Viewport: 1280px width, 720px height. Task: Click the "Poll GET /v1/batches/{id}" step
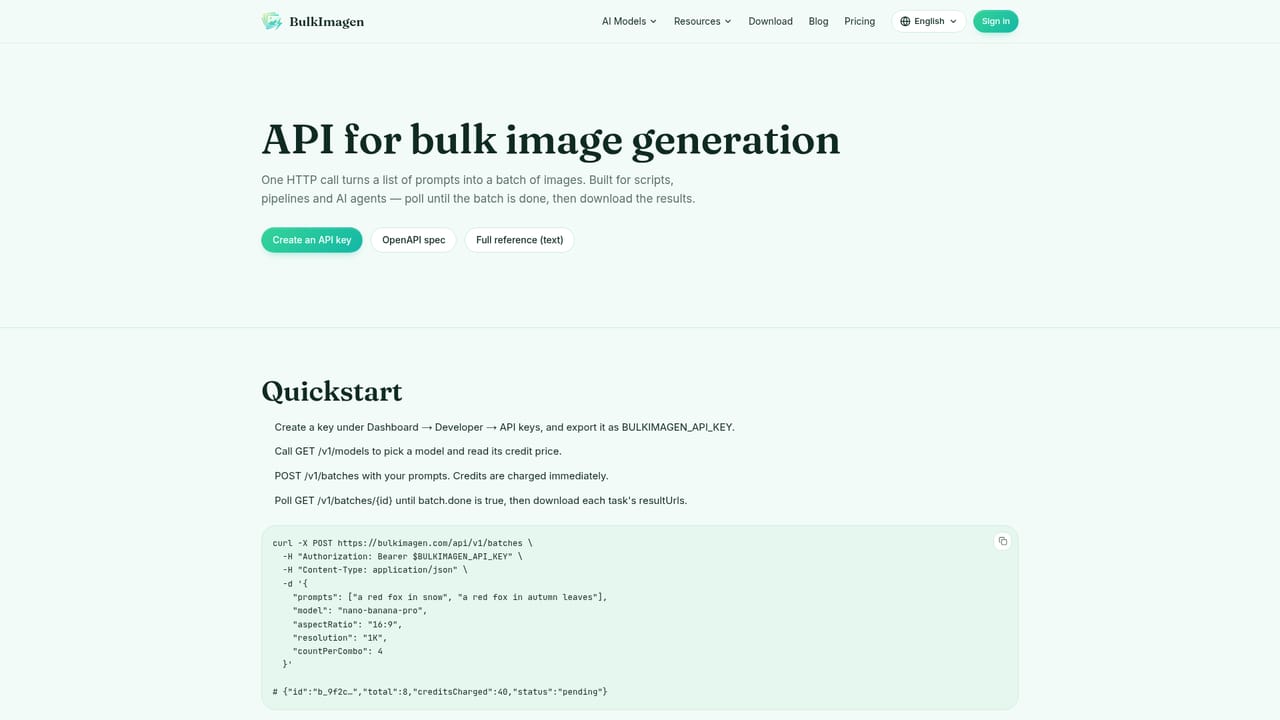(481, 500)
